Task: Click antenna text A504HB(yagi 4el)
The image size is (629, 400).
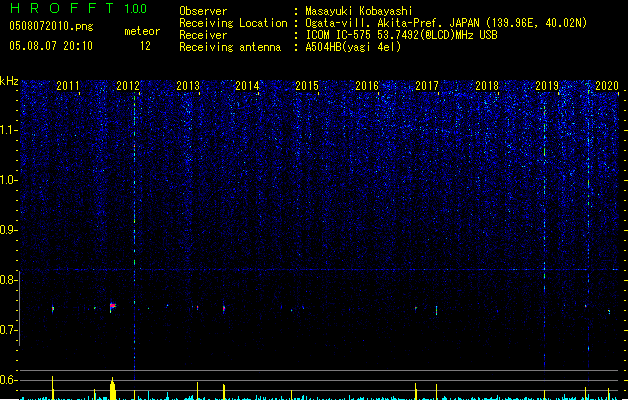Action: 353,47
